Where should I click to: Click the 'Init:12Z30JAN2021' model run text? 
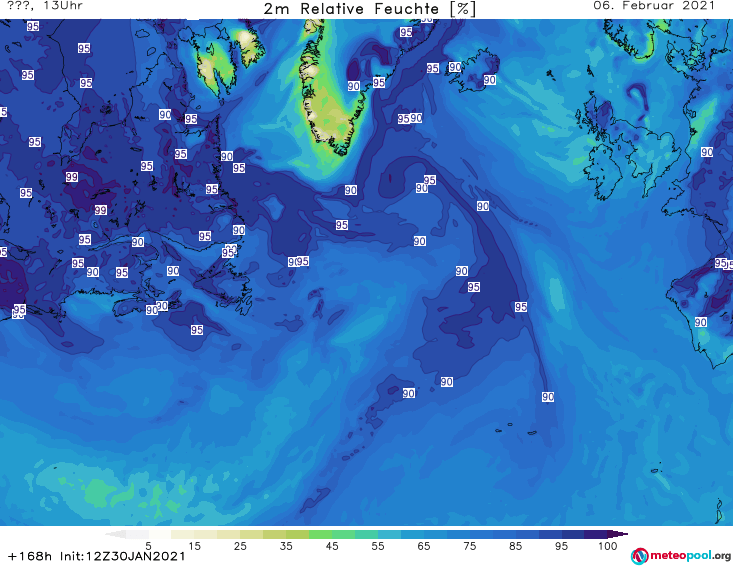click(x=122, y=556)
